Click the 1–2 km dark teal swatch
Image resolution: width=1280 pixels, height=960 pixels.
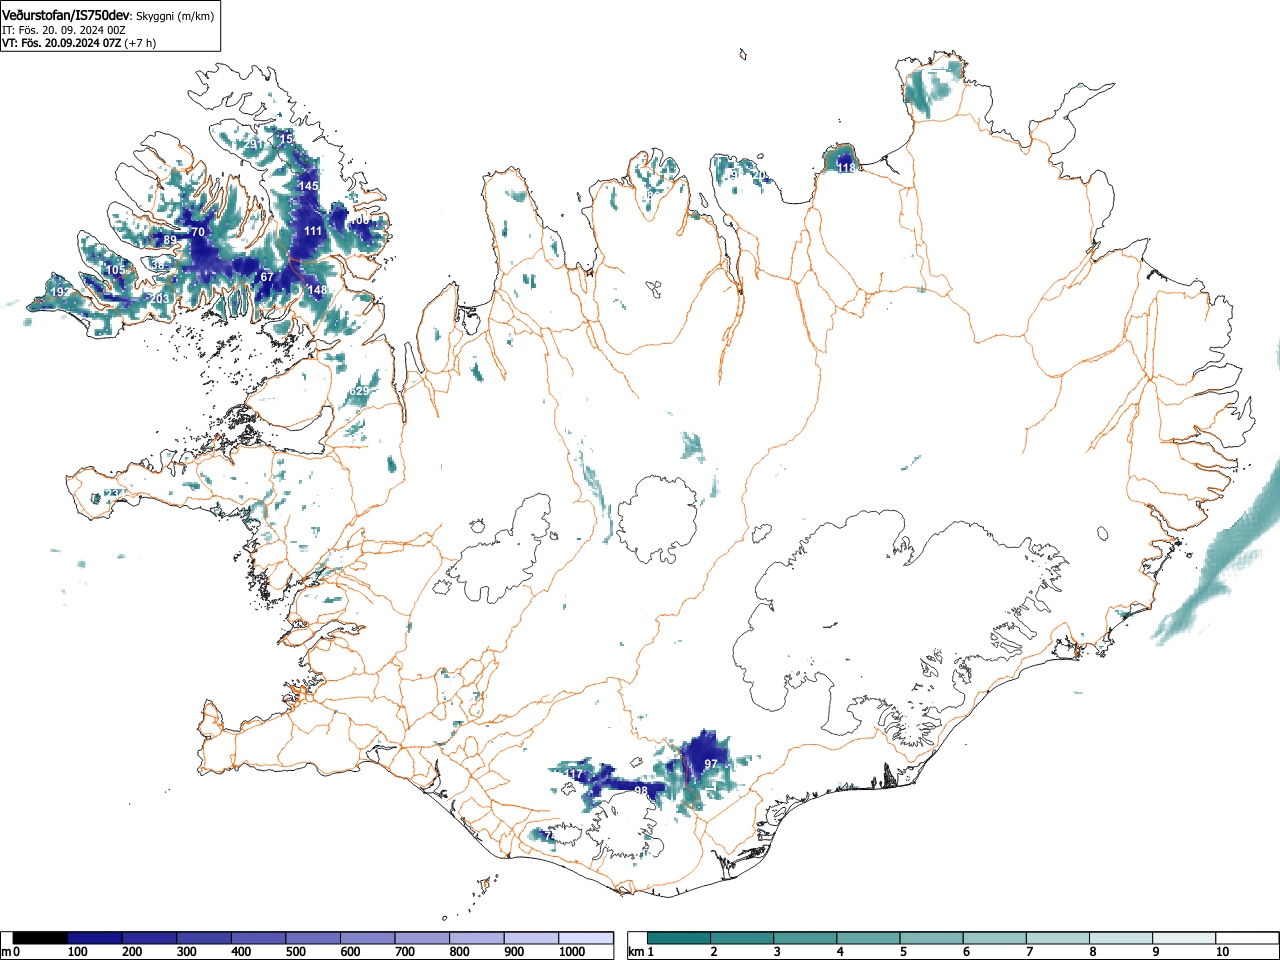pyautogui.click(x=679, y=938)
